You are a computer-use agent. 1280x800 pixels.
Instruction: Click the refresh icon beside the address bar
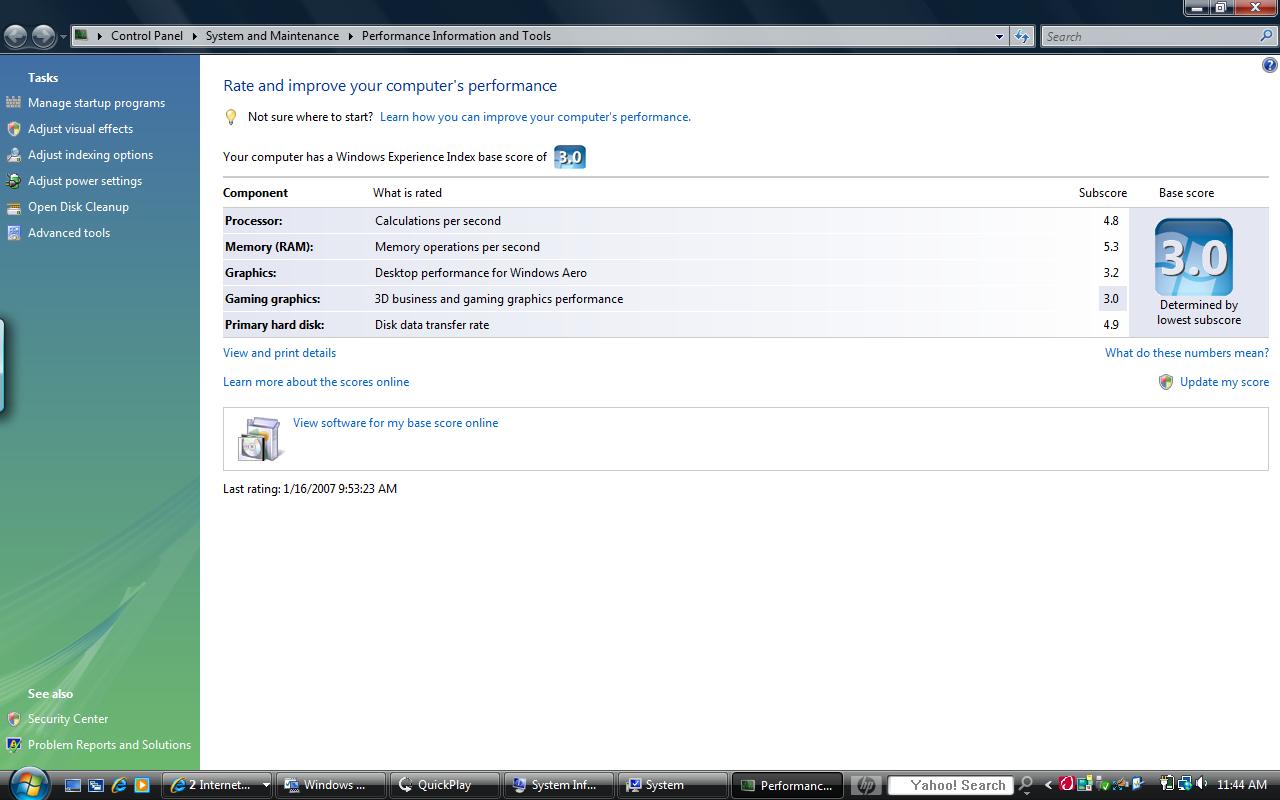[x=1021, y=36]
